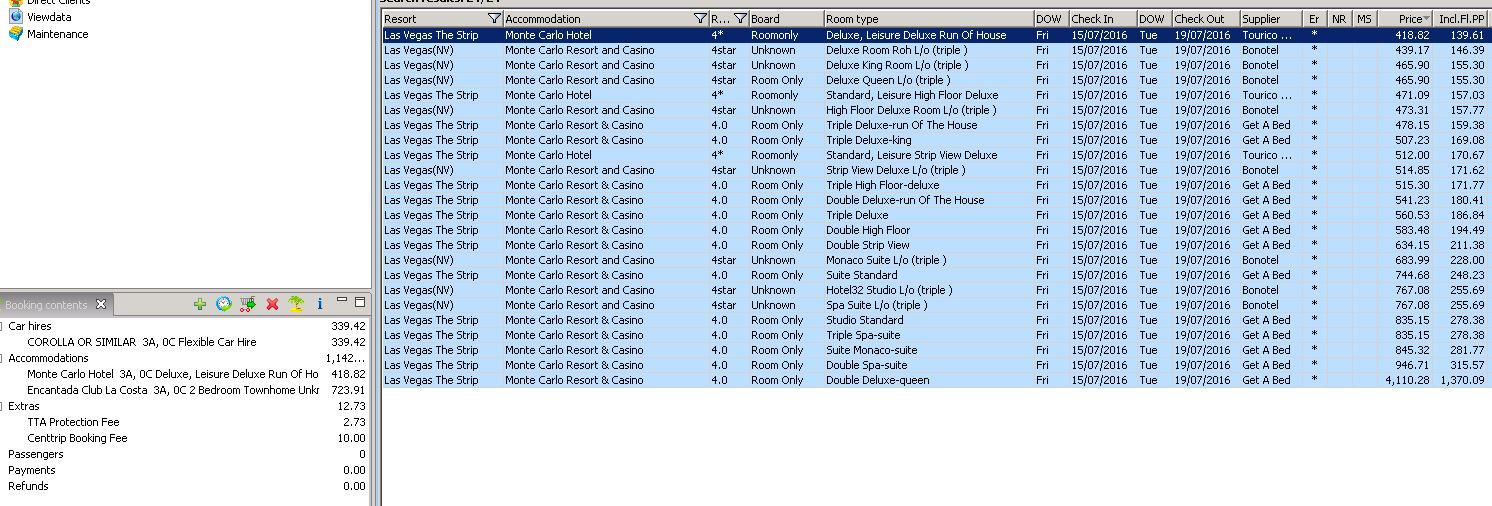Select the Deluxe Room Roh L/o (triple) row
Screen dimensions: 1492x506
point(937,50)
